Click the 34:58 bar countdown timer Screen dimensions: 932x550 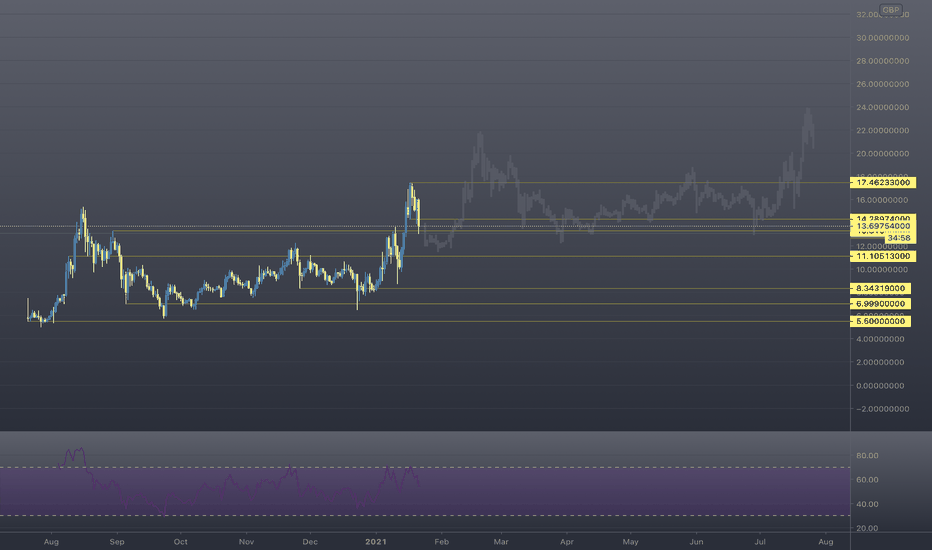coord(899,238)
